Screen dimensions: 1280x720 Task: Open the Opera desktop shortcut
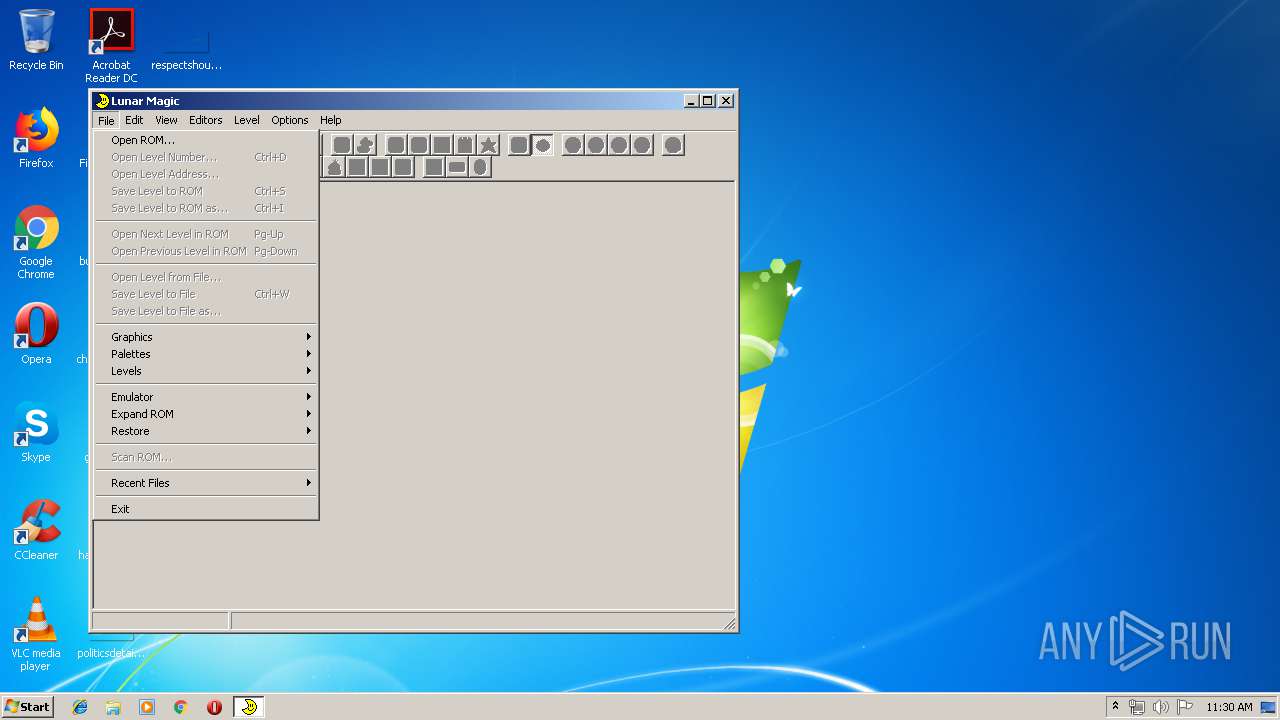(36, 334)
